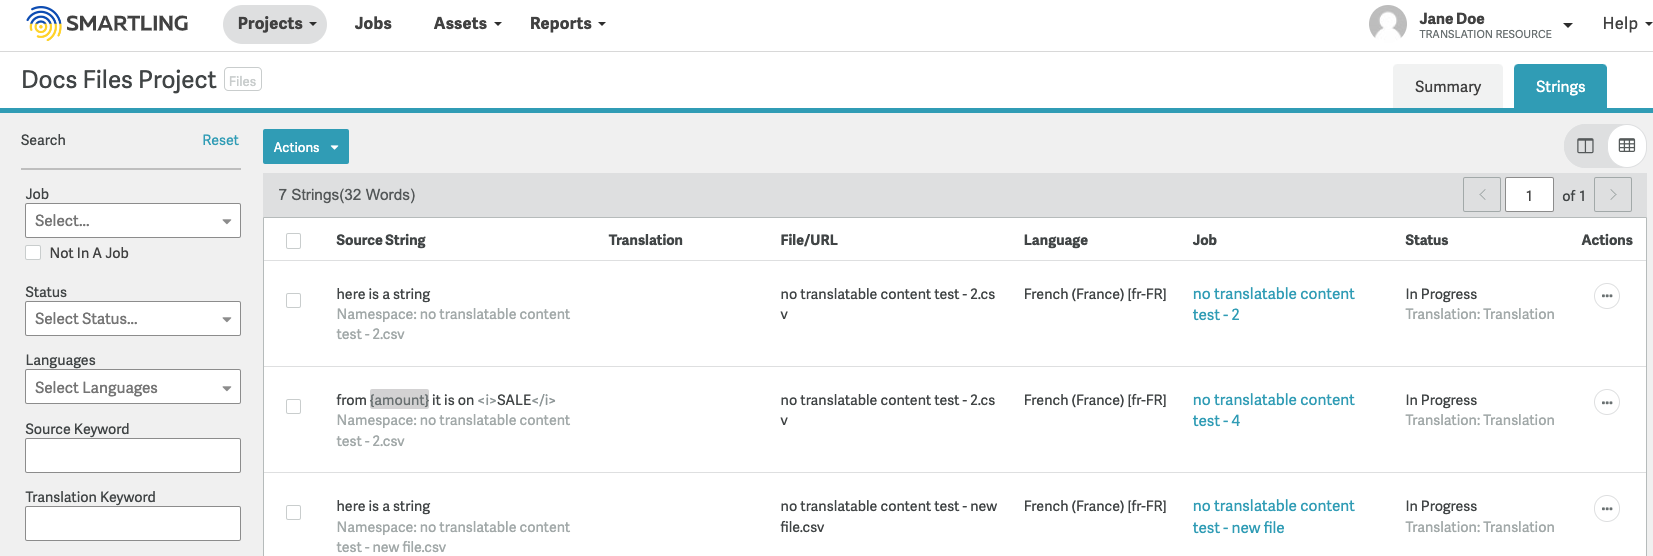Click the Smartling logo icon
This screenshot has width=1653, height=556.
43,23
